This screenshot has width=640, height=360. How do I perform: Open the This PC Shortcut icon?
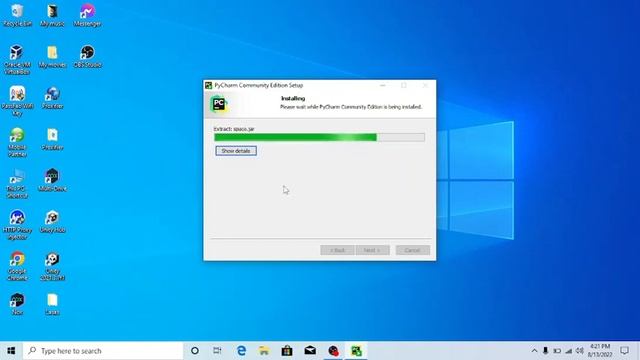(17, 184)
